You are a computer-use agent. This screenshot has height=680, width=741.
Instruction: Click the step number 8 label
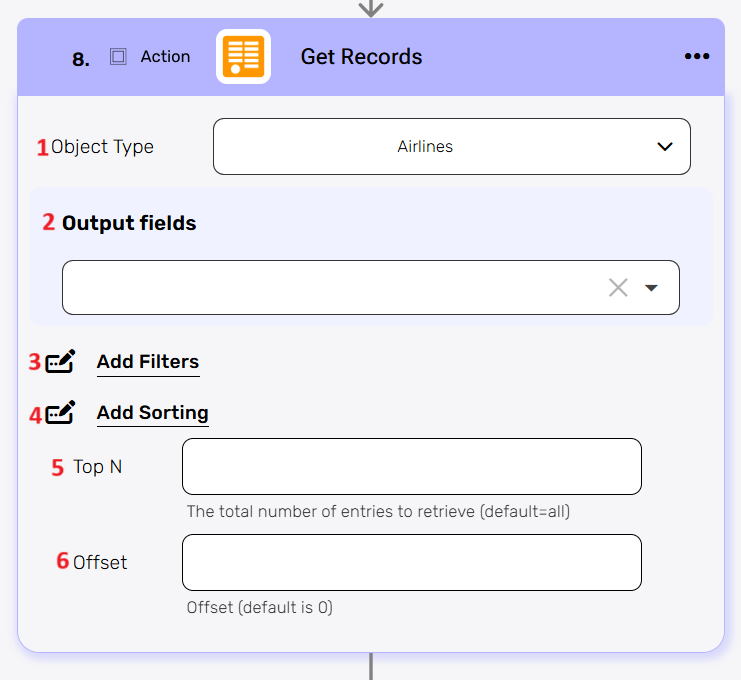point(81,59)
